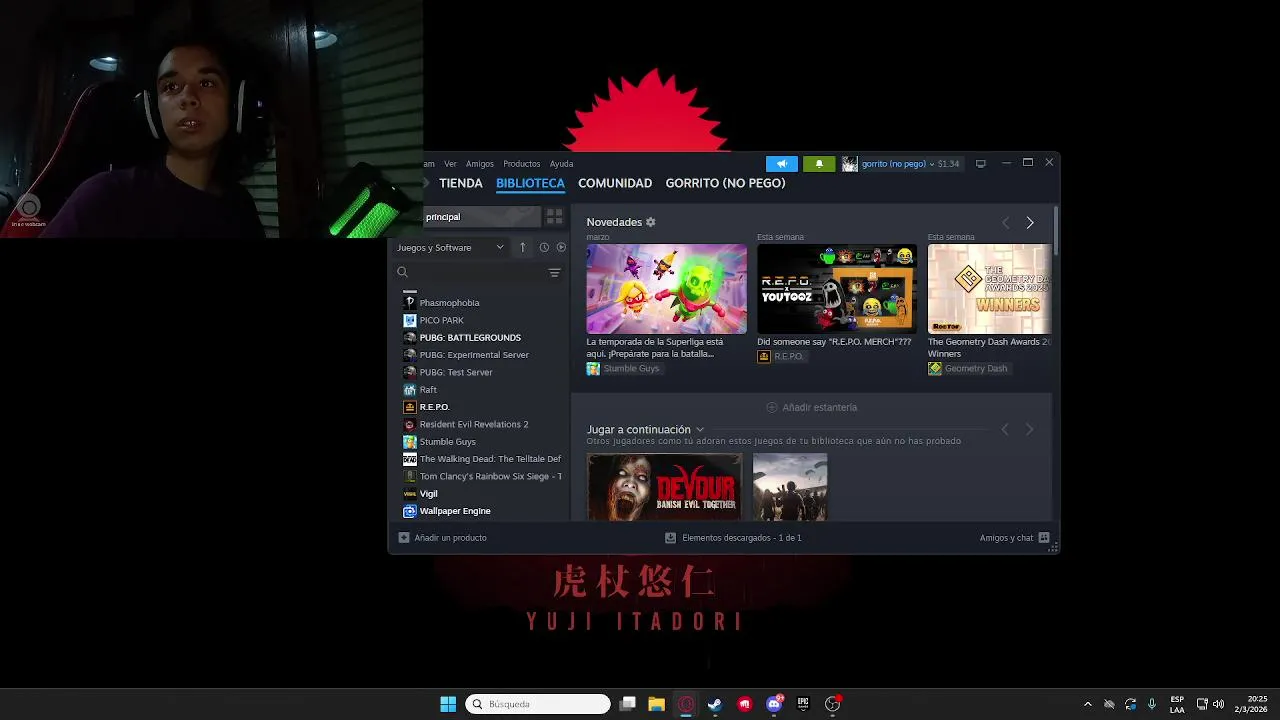Click the principal home button
This screenshot has height=720, width=1280.
(480, 217)
